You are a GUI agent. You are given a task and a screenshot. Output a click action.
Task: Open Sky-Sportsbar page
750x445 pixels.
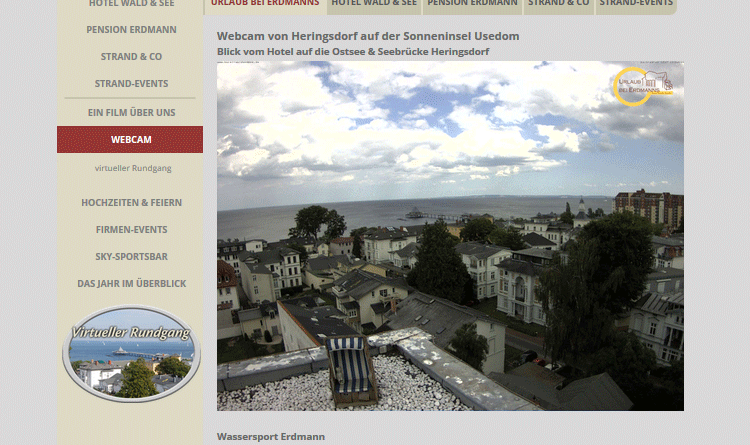(131, 256)
